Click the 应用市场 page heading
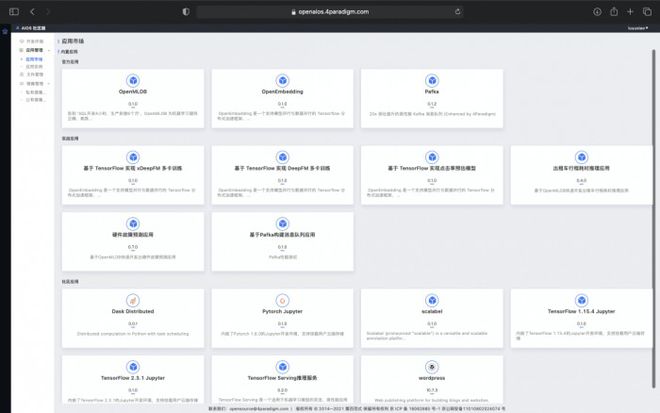The height and width of the screenshot is (413, 660). coord(73,41)
